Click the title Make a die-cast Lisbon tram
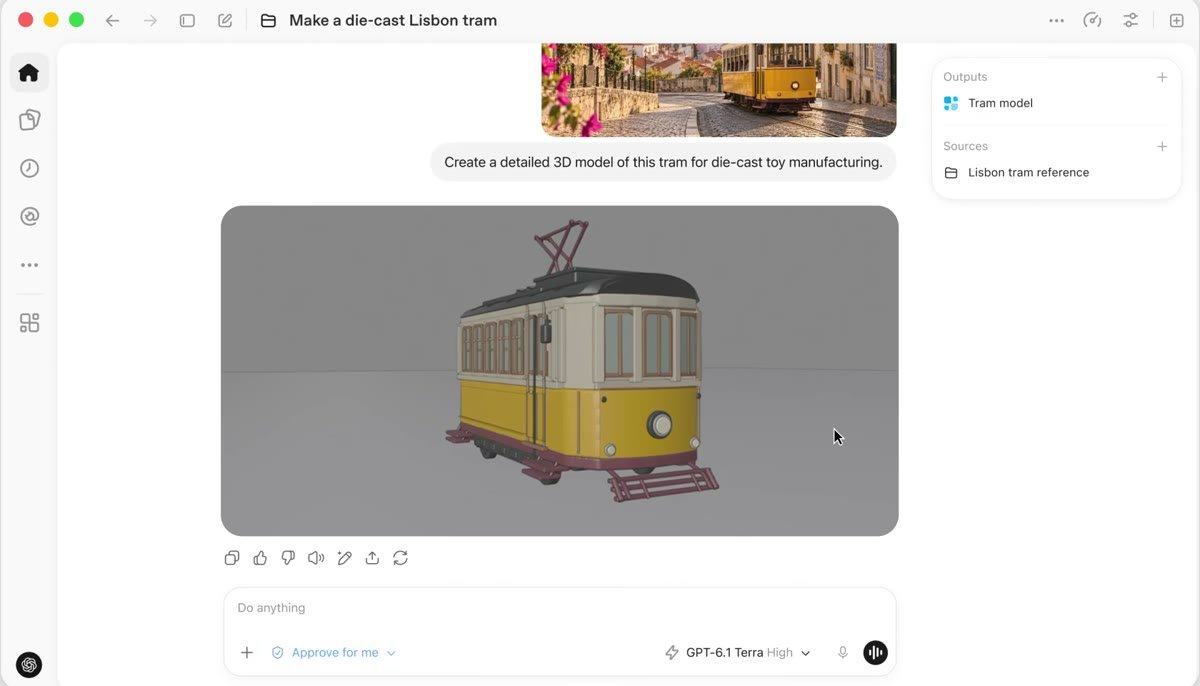 pos(393,20)
